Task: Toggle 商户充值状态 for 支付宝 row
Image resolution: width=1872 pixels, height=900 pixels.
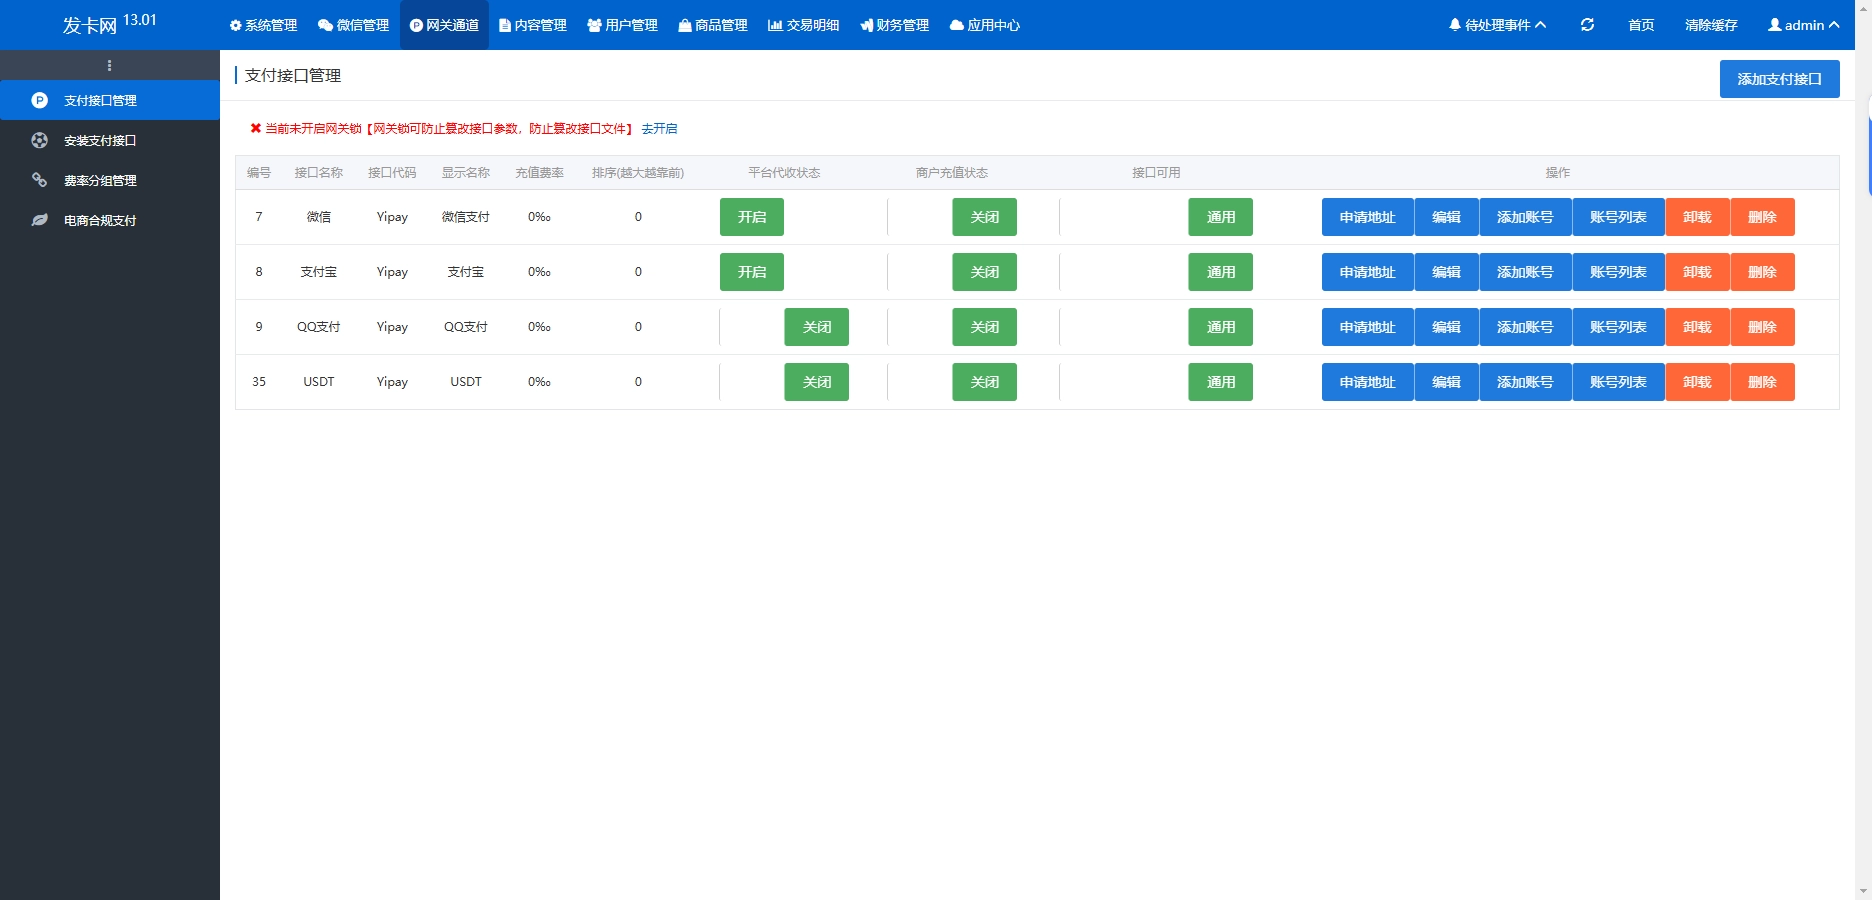Action: [984, 272]
